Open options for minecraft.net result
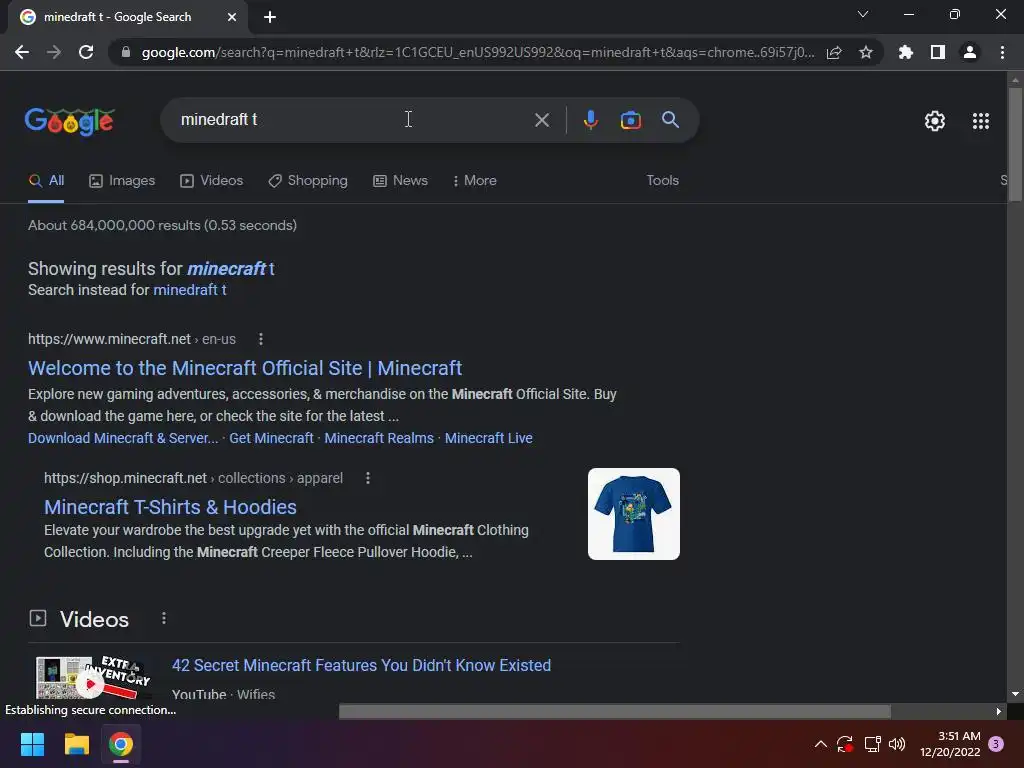1024x768 pixels. pos(261,339)
